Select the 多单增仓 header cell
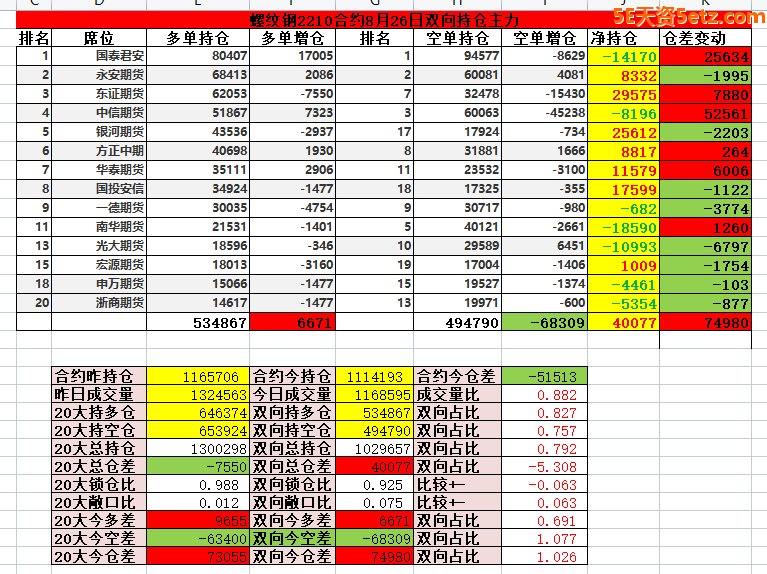The height and width of the screenshot is (574, 767). click(x=292, y=38)
